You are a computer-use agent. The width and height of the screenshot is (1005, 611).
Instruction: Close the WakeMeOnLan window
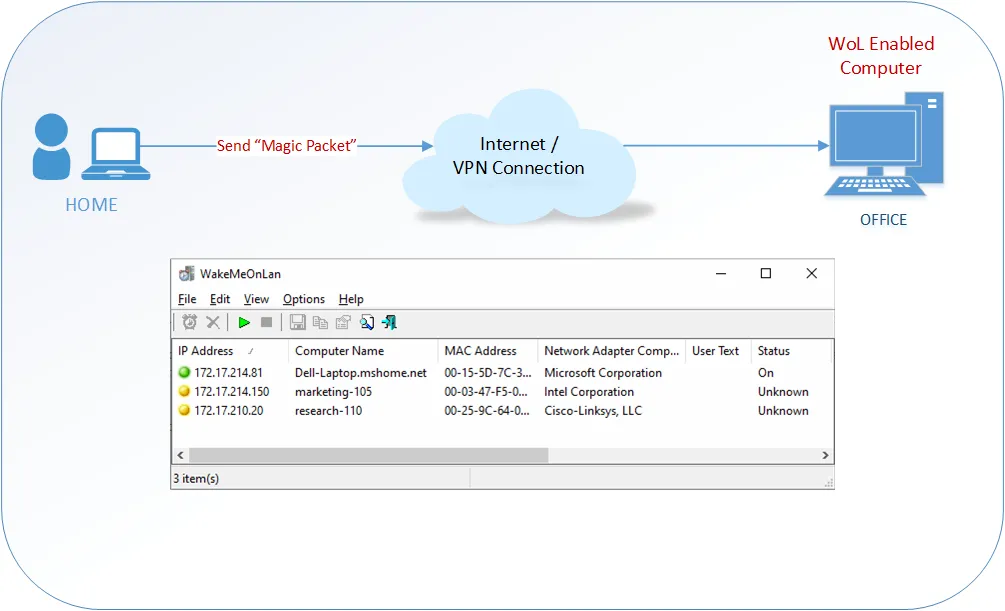point(811,274)
